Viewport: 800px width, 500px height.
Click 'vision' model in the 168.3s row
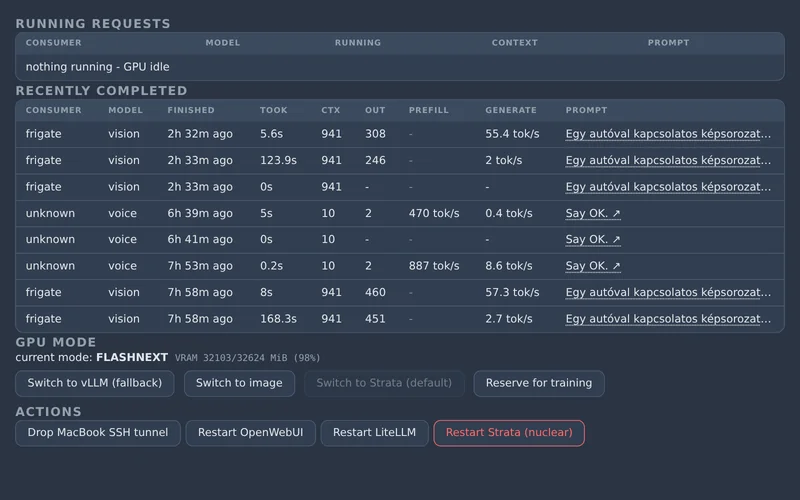[123, 319]
